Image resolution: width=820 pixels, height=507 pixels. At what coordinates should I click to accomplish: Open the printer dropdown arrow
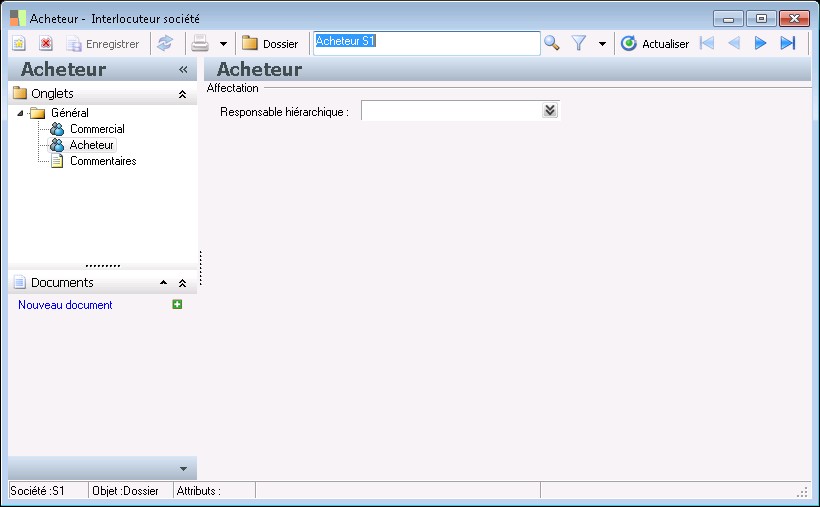(x=223, y=44)
